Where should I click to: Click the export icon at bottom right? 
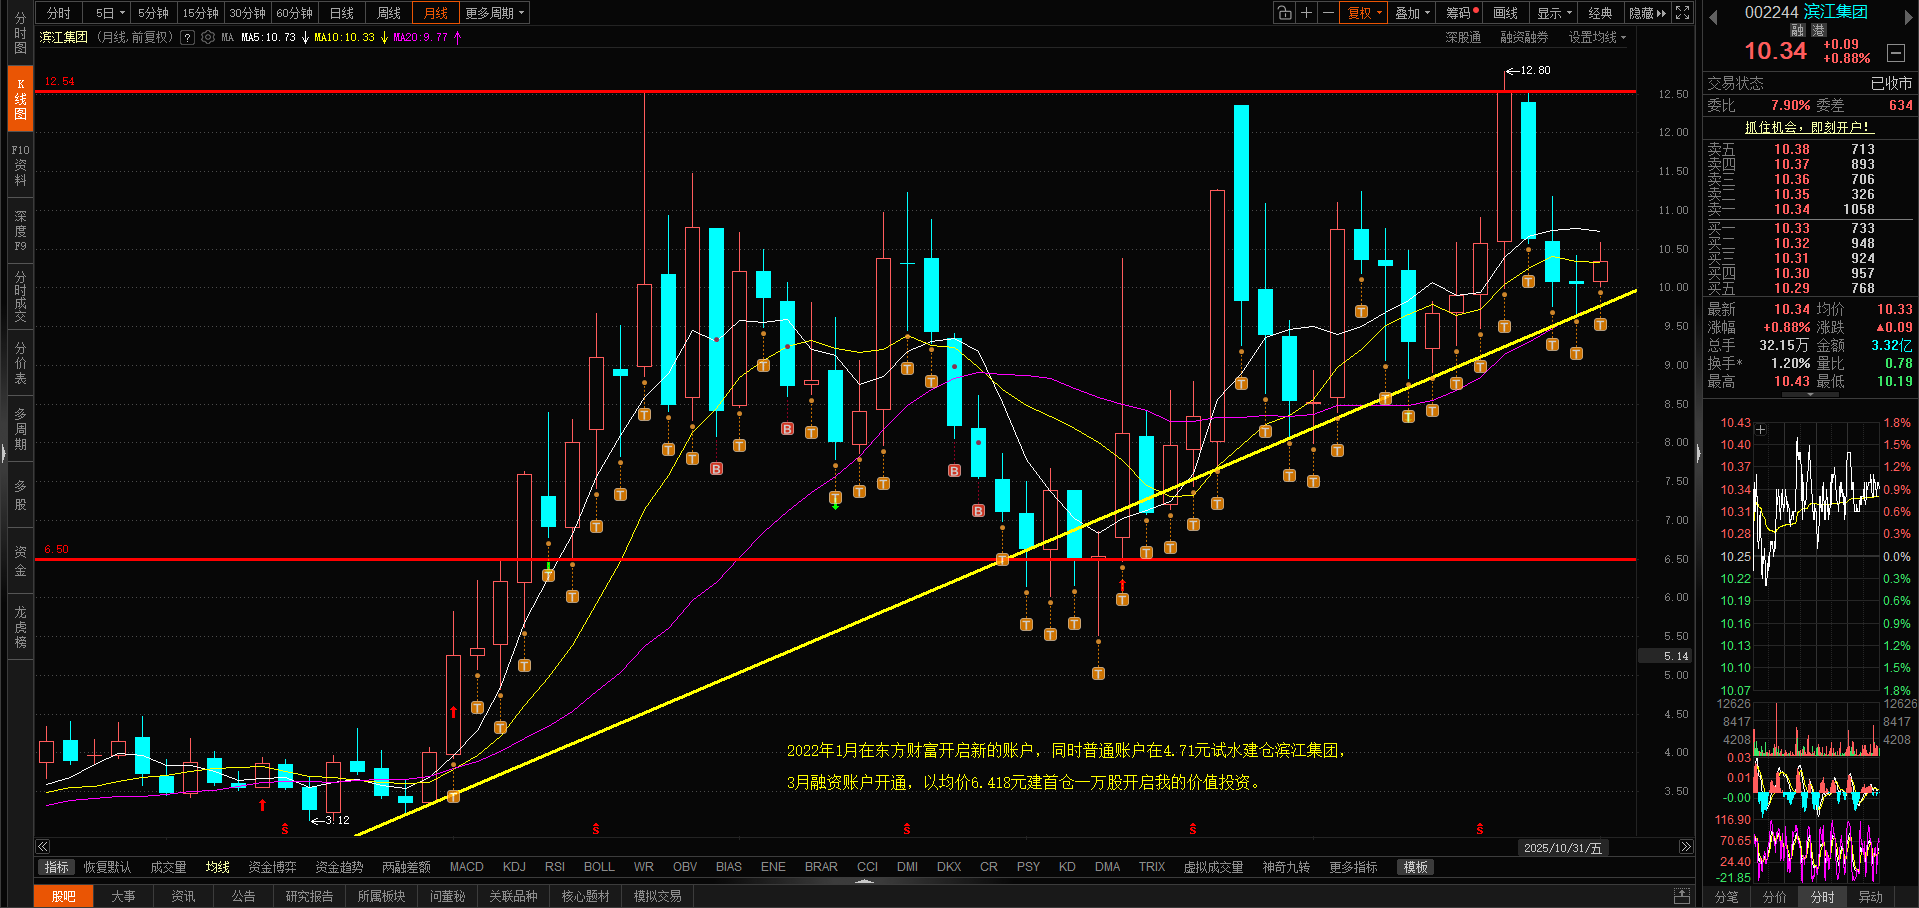(x=1682, y=896)
